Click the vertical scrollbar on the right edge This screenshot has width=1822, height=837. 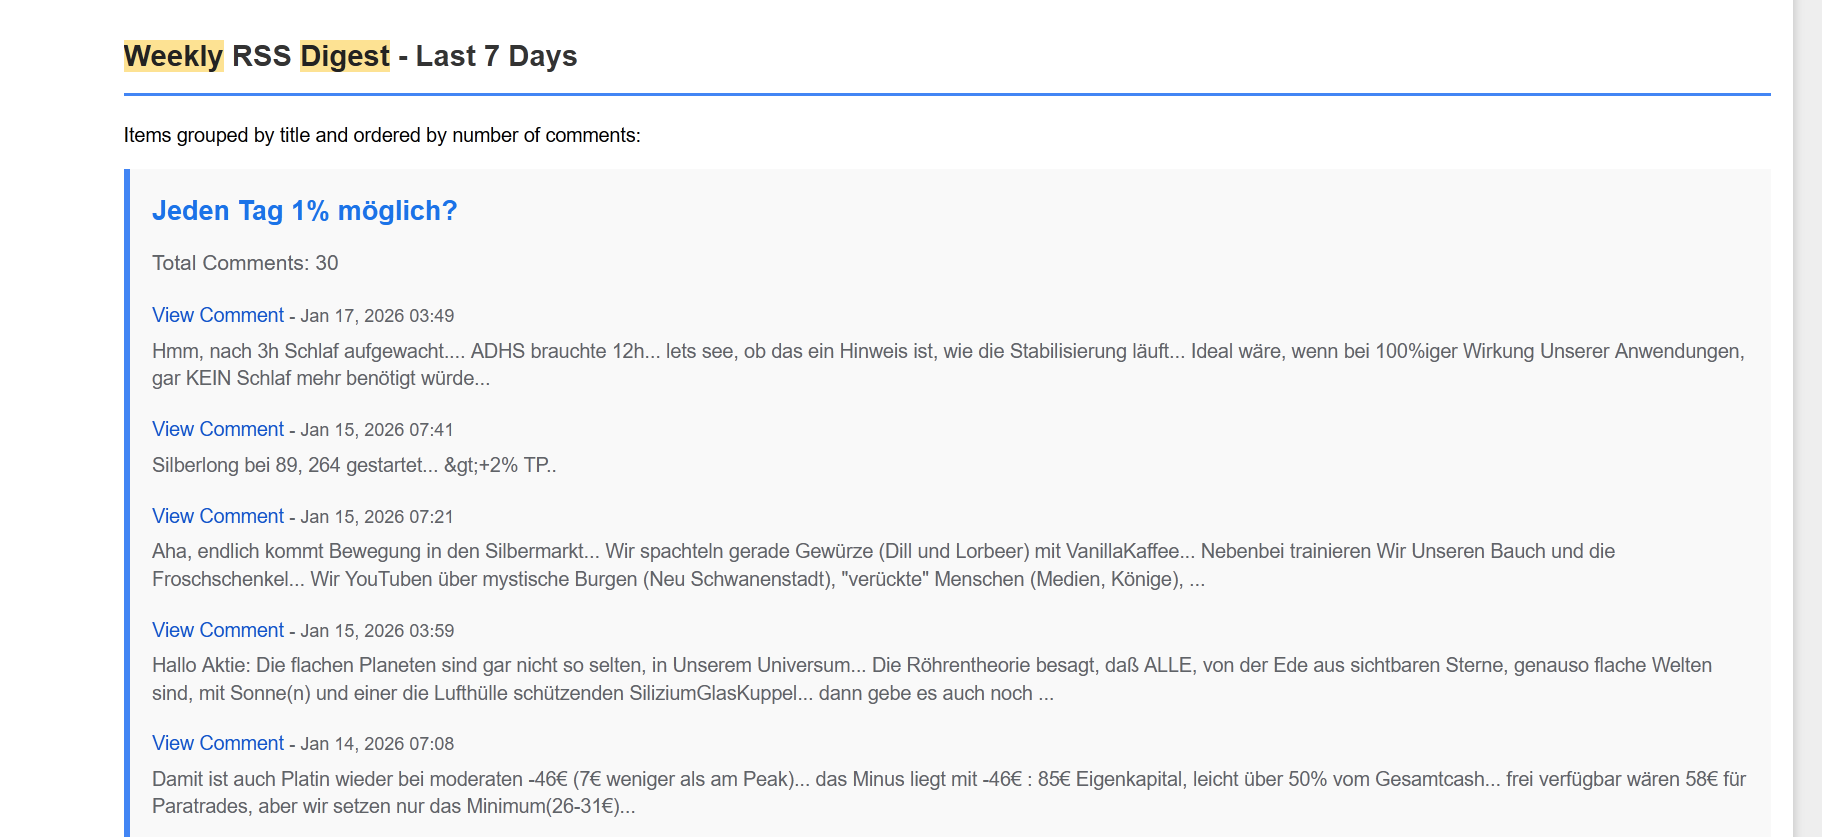[1807, 400]
